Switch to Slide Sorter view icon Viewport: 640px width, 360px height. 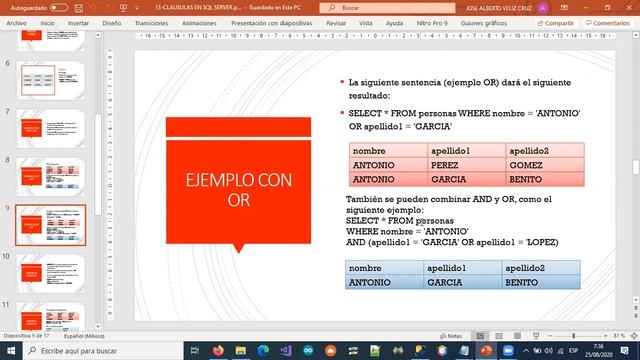pyautogui.click(x=499, y=336)
